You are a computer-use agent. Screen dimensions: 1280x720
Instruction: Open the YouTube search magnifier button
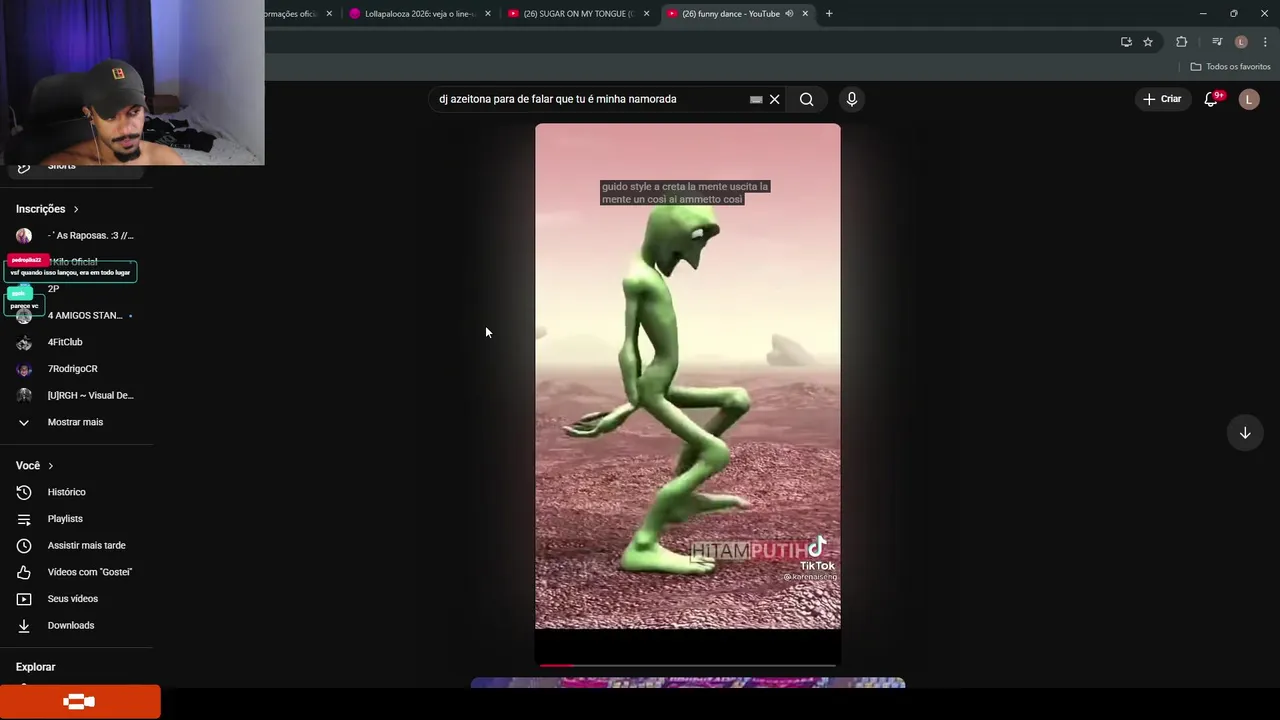pyautogui.click(x=806, y=99)
